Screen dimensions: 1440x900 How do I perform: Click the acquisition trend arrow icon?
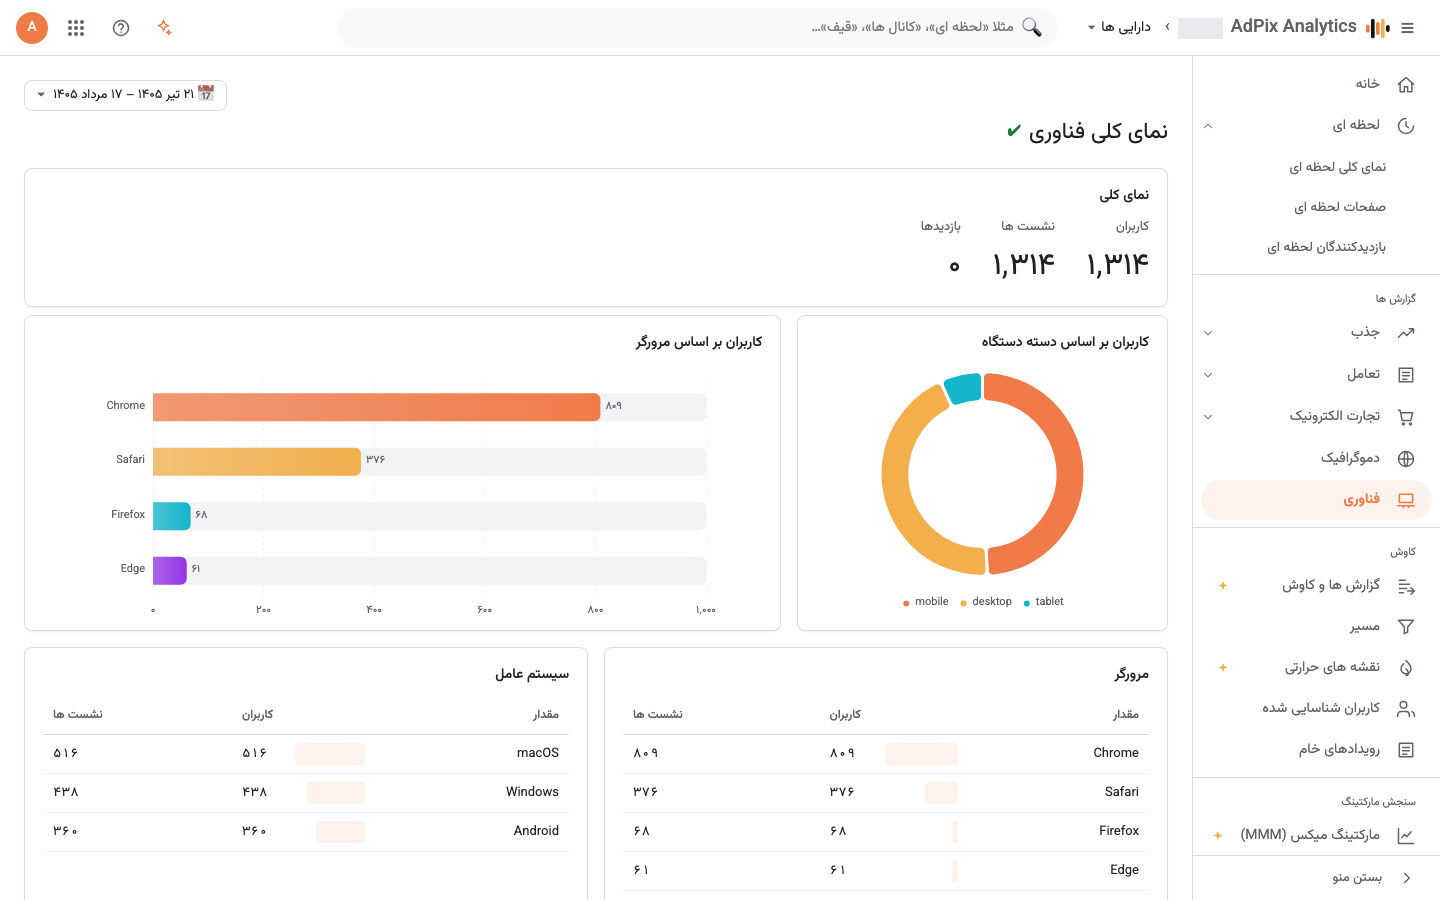tap(1406, 333)
